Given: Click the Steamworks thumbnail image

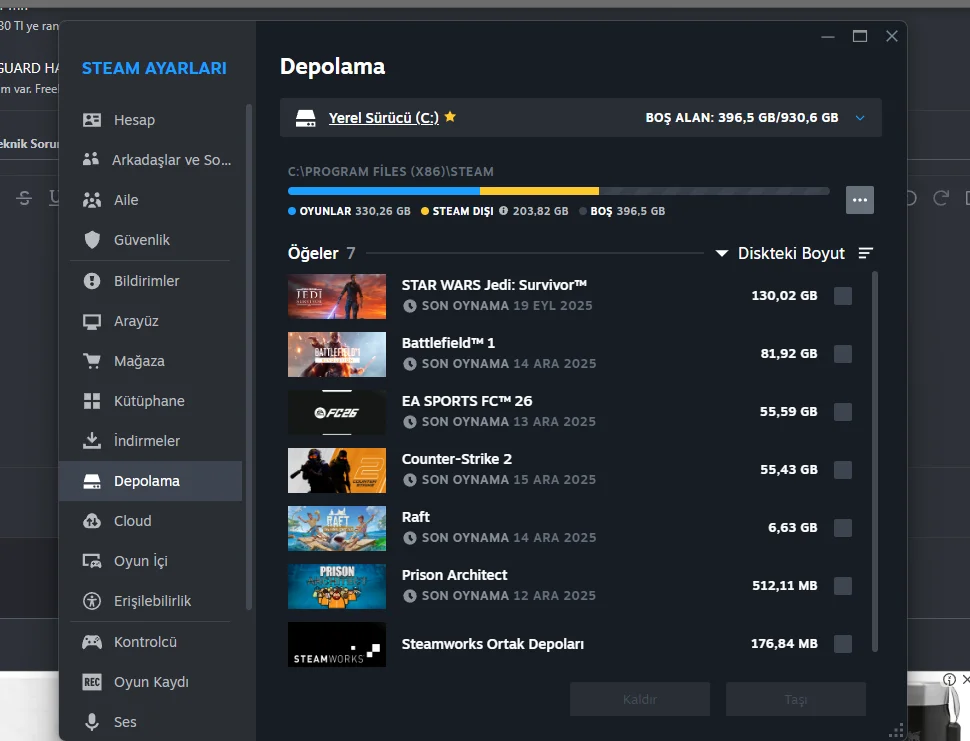Looking at the screenshot, I should click(x=337, y=645).
